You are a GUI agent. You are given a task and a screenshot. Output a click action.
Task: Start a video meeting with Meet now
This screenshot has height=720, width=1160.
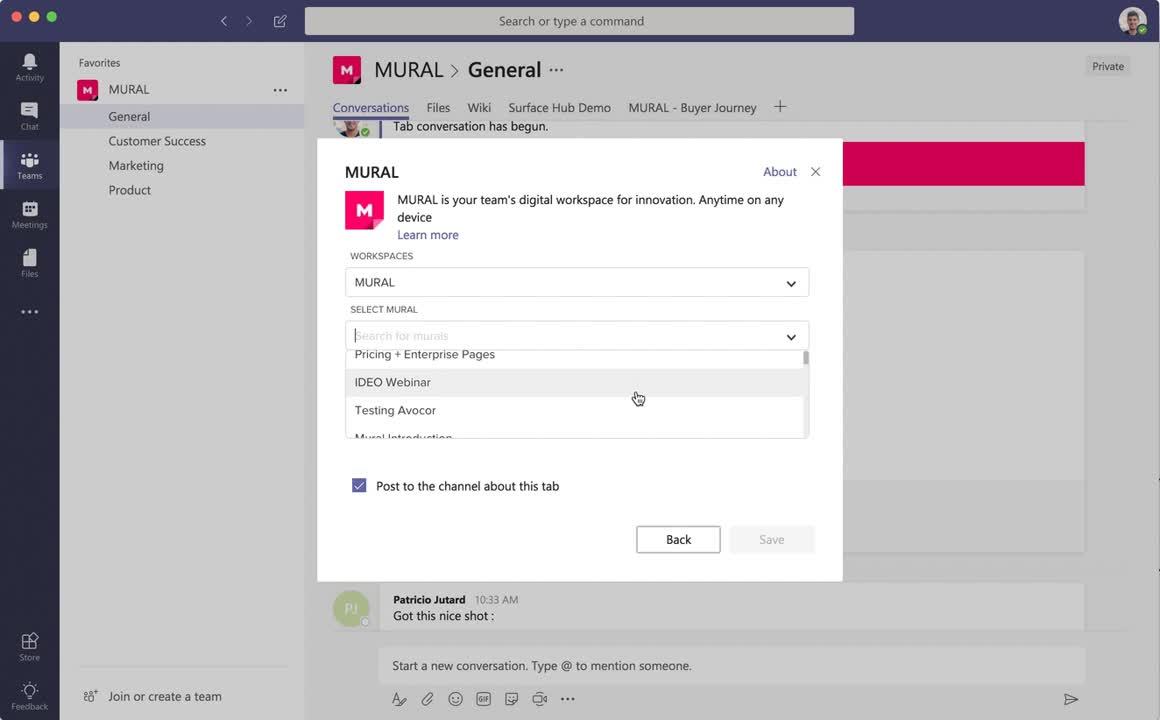click(540, 699)
